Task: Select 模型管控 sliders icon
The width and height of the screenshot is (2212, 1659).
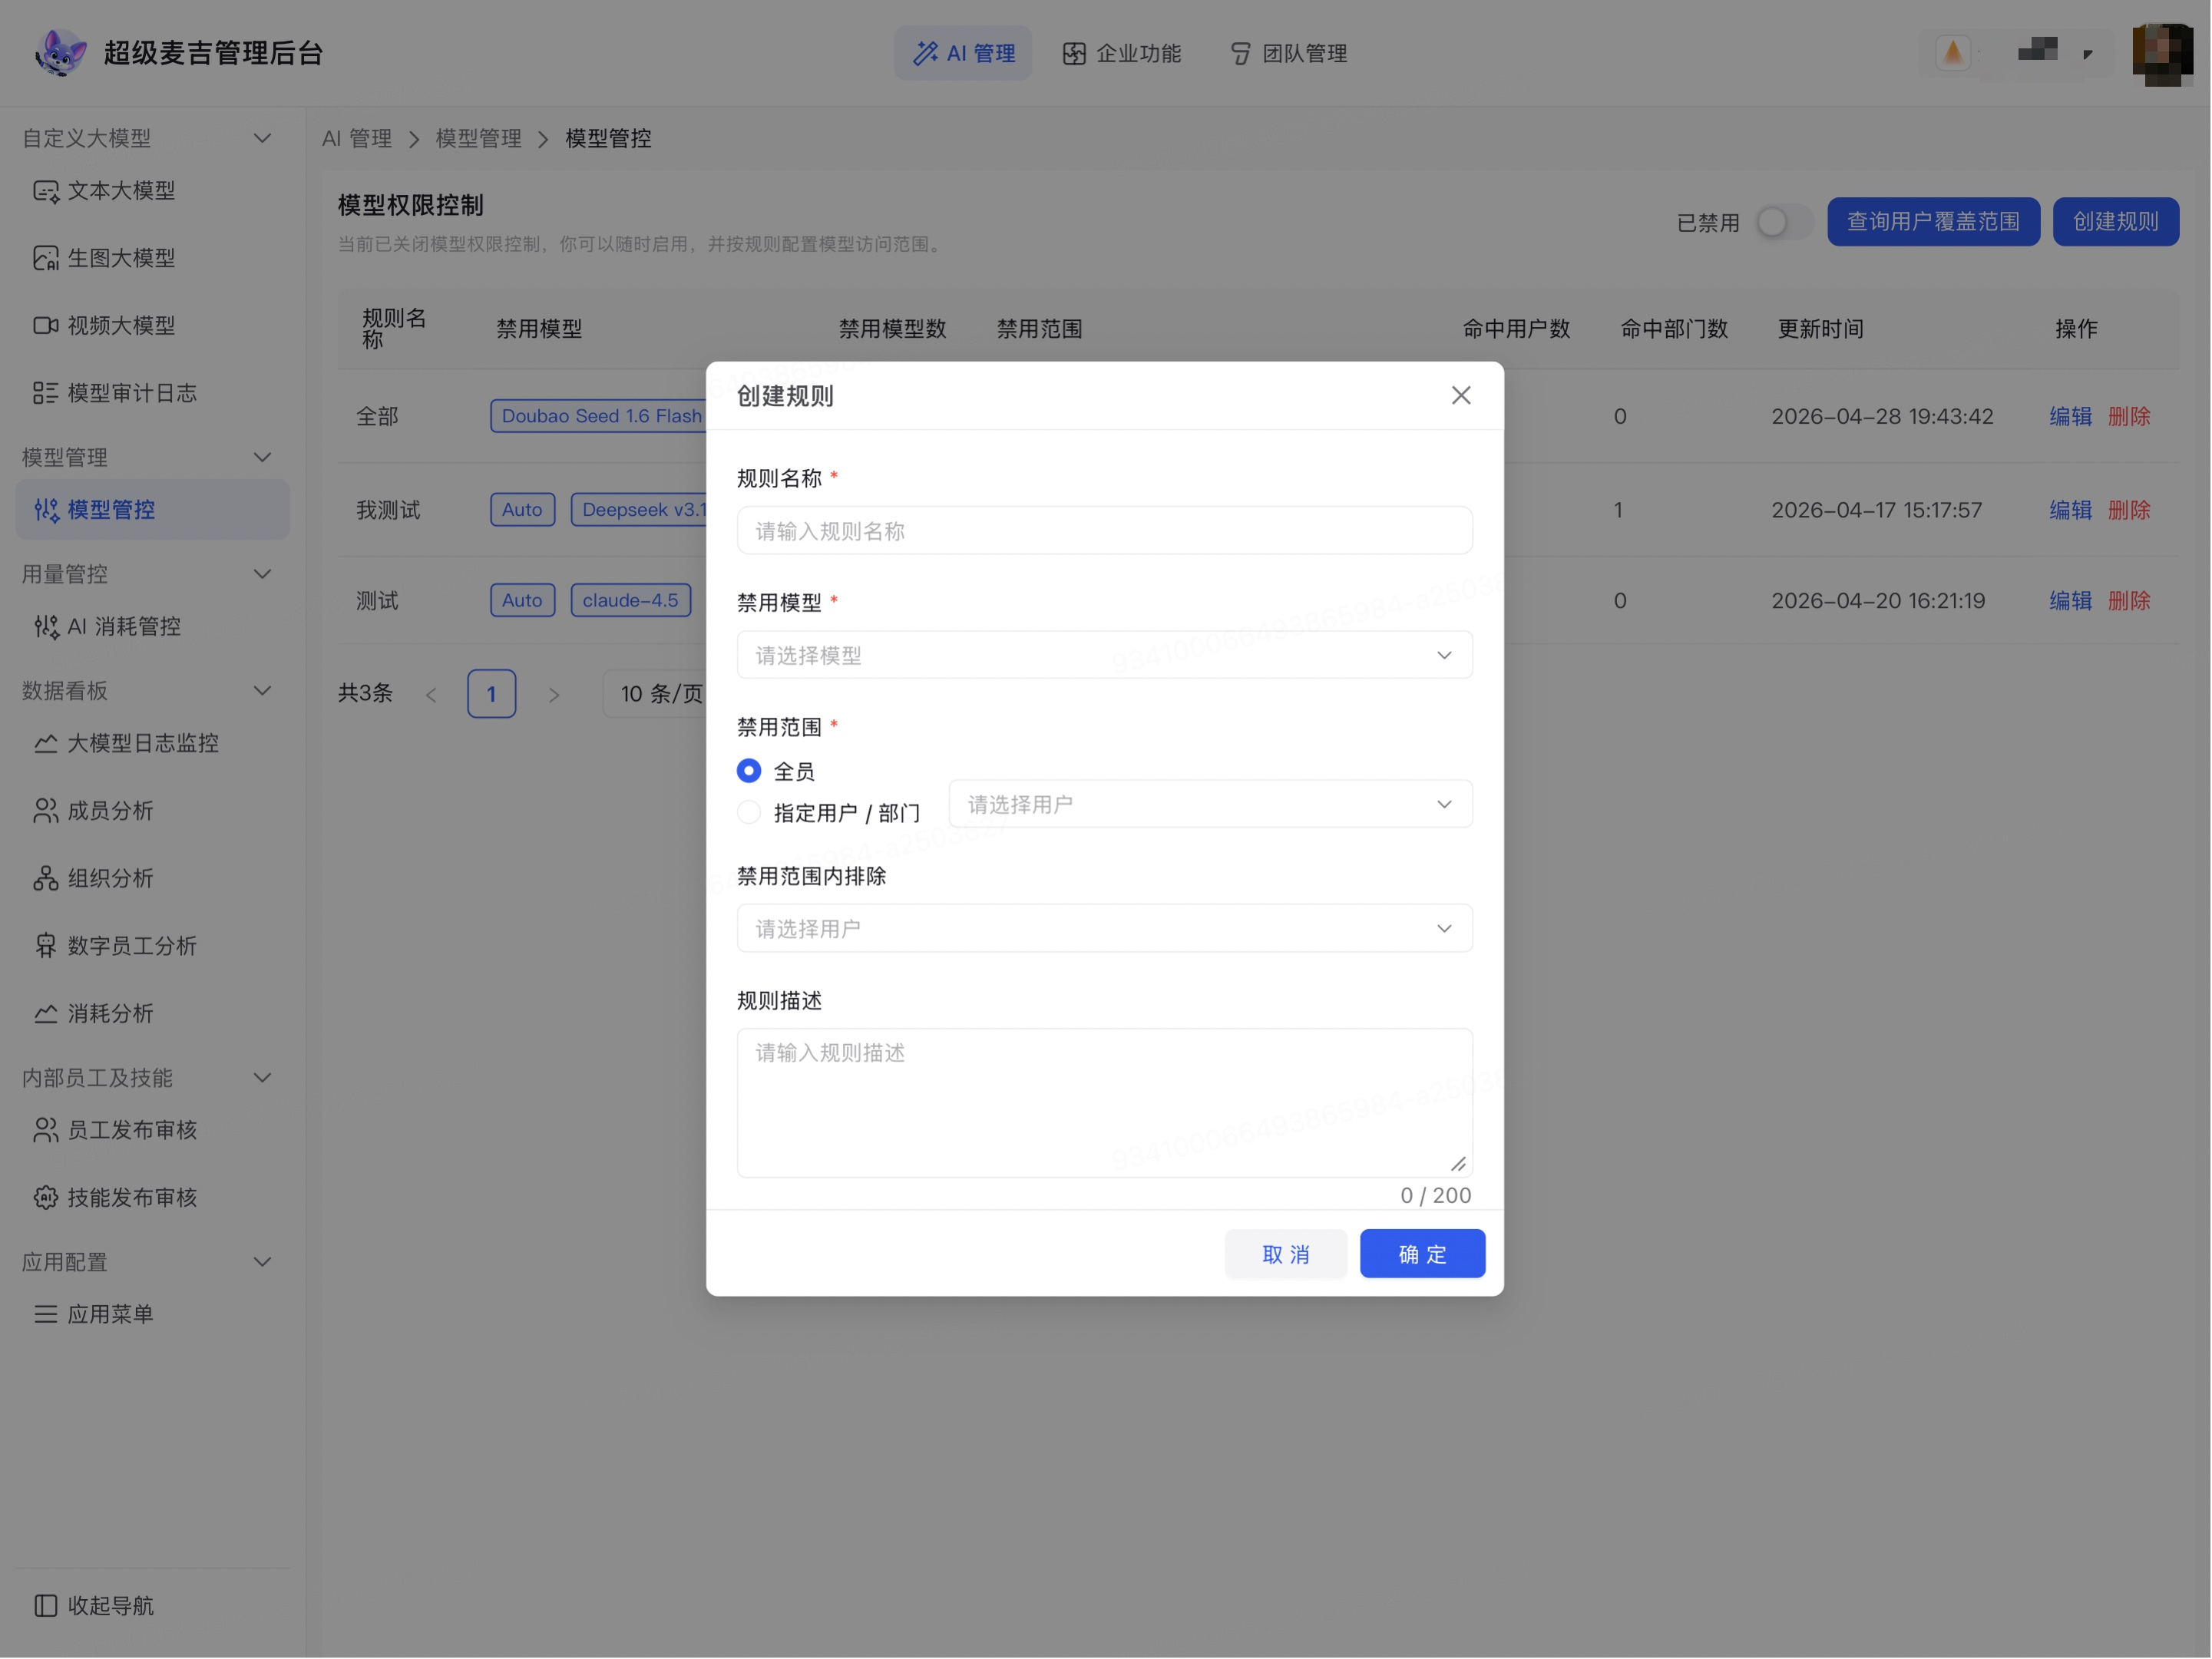Action: click(46, 510)
